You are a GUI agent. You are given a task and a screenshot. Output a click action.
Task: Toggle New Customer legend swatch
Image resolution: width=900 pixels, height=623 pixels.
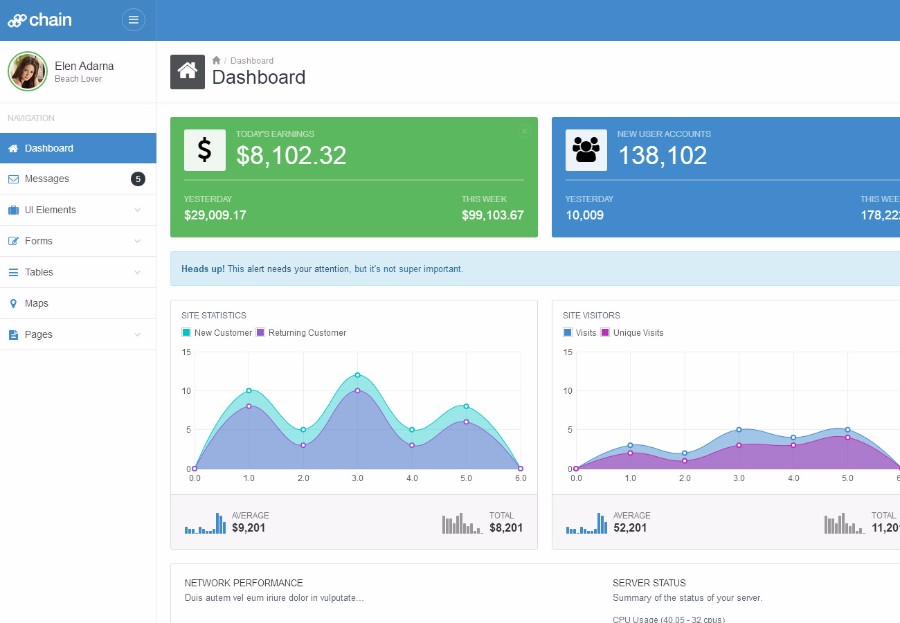coord(186,332)
